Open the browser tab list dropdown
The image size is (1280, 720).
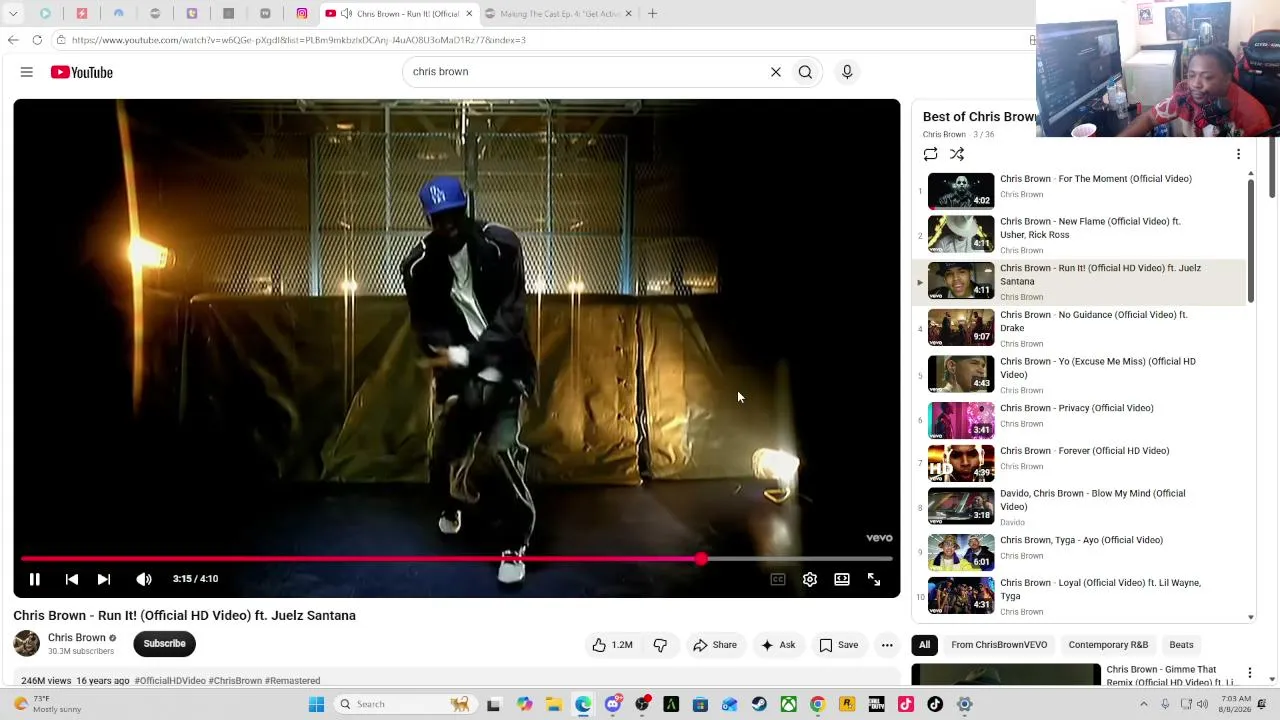coord(13,13)
